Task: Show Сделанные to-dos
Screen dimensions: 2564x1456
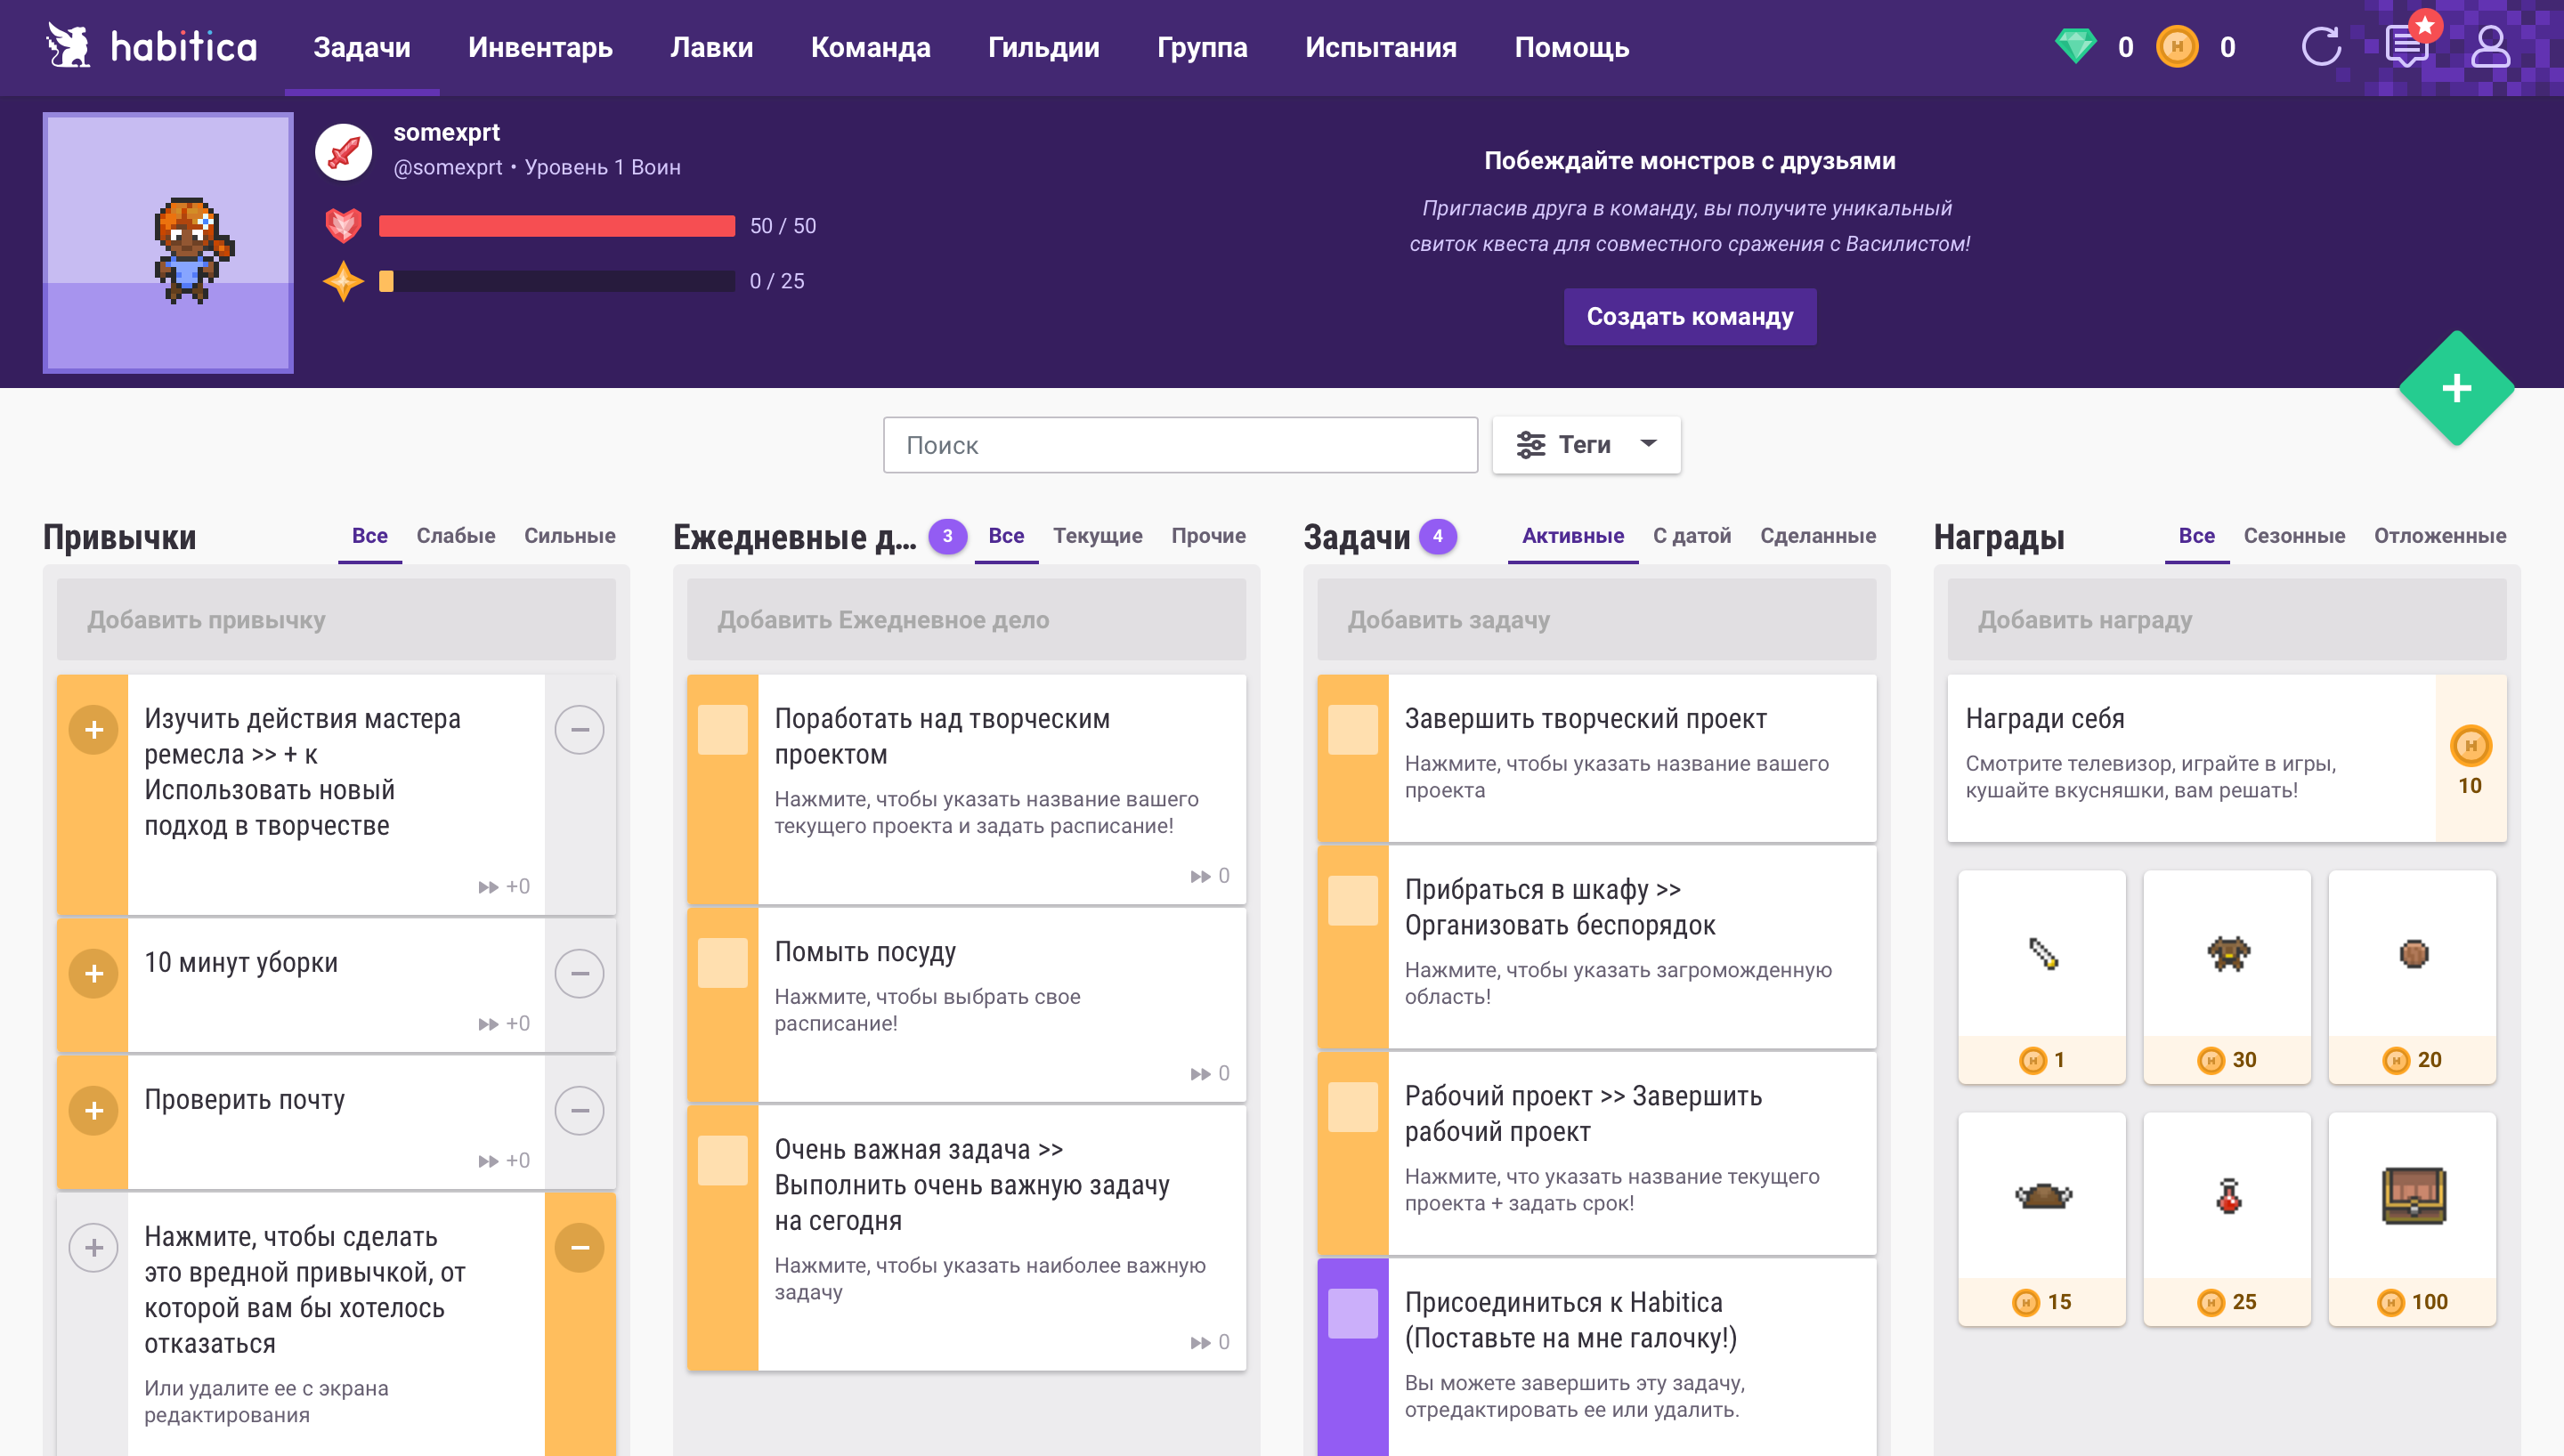Action: (x=1818, y=536)
